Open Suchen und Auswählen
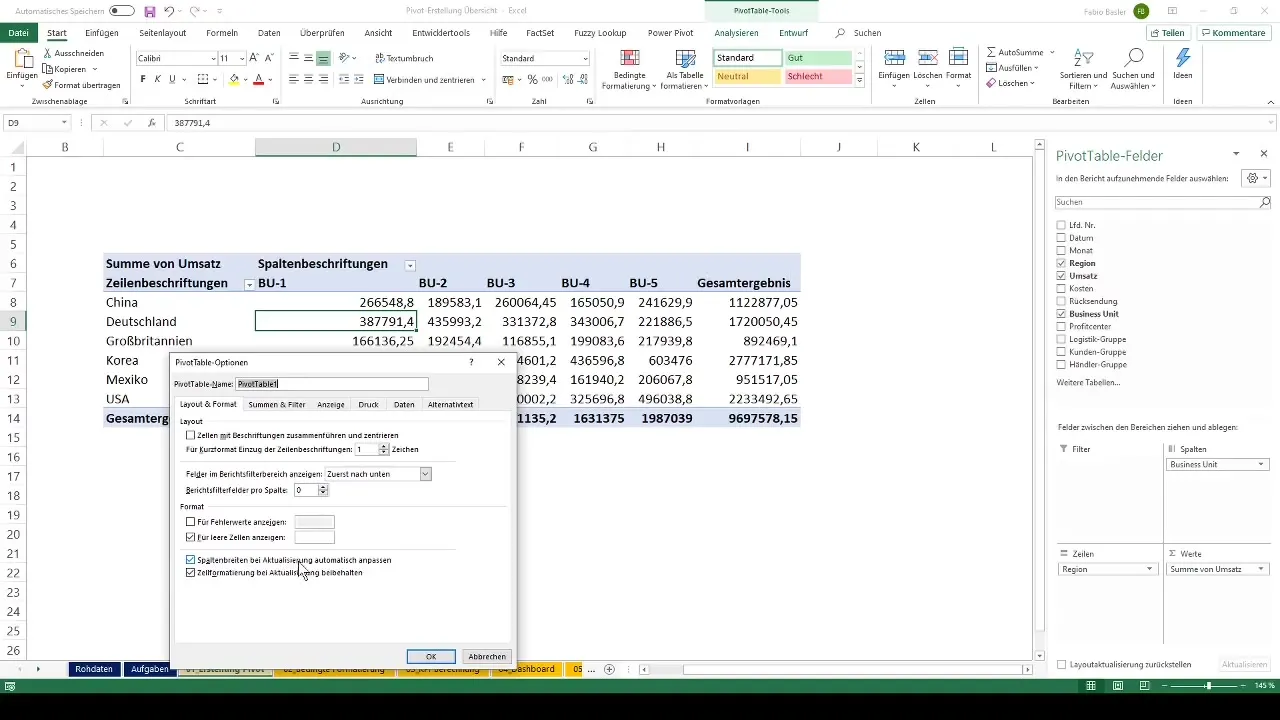This screenshot has height=720, width=1280. [x=1133, y=68]
